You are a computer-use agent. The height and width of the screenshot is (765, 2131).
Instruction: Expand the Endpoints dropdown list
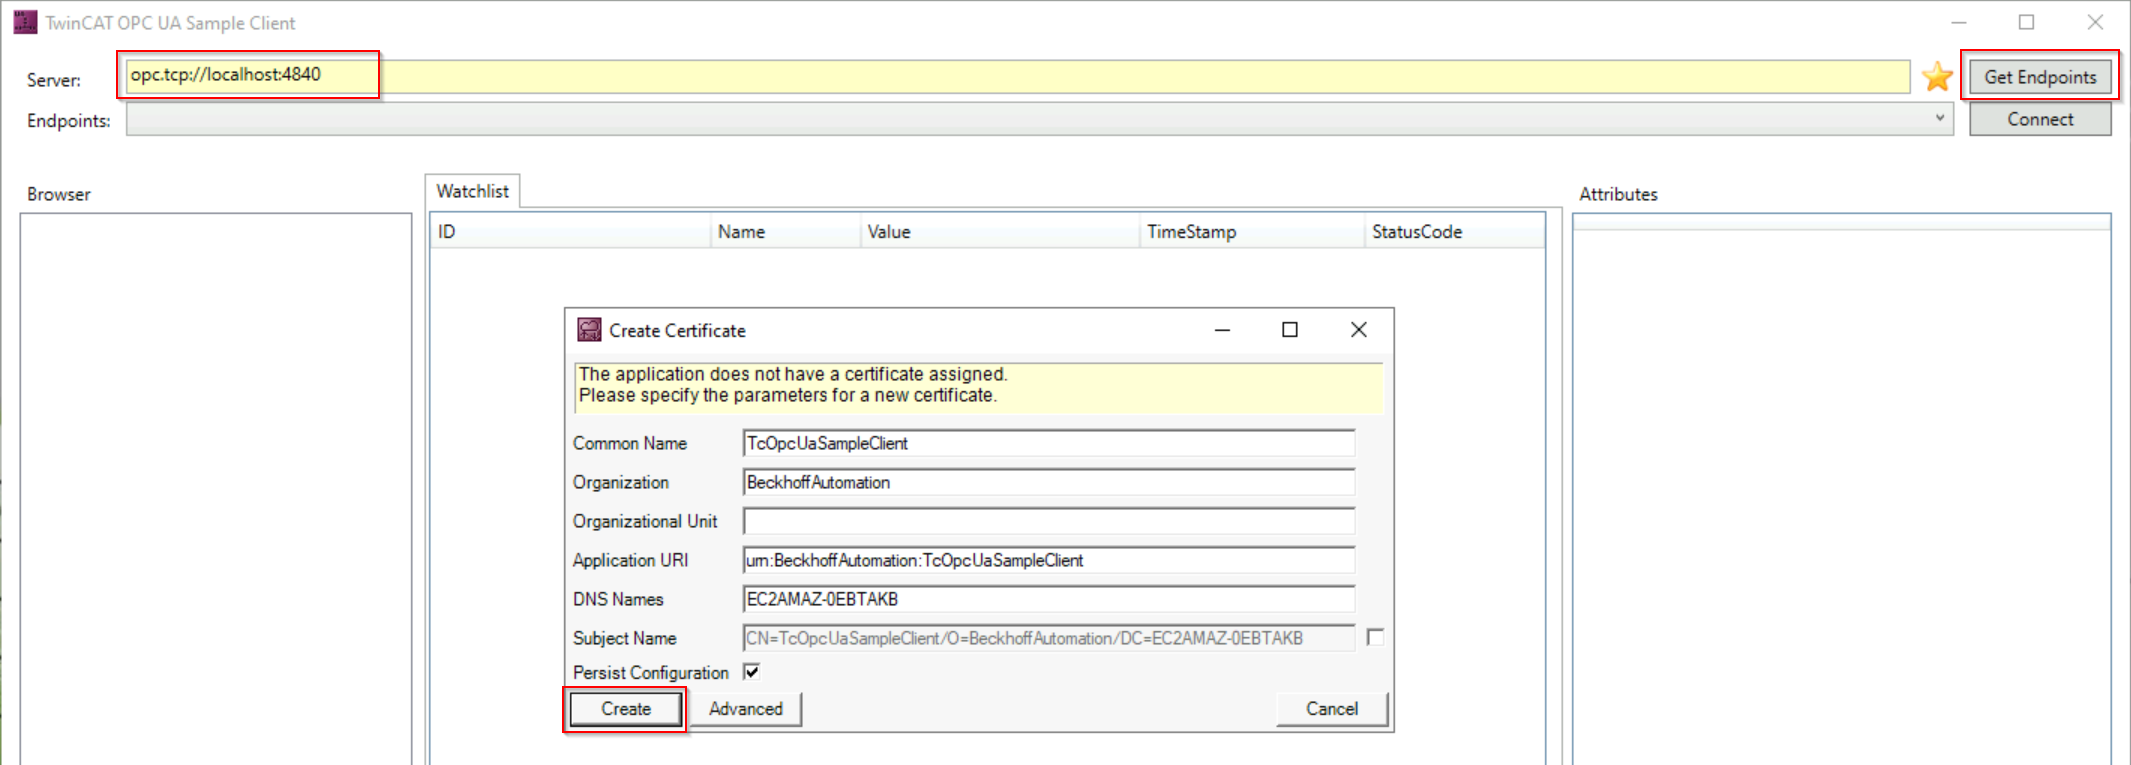coord(1939,119)
